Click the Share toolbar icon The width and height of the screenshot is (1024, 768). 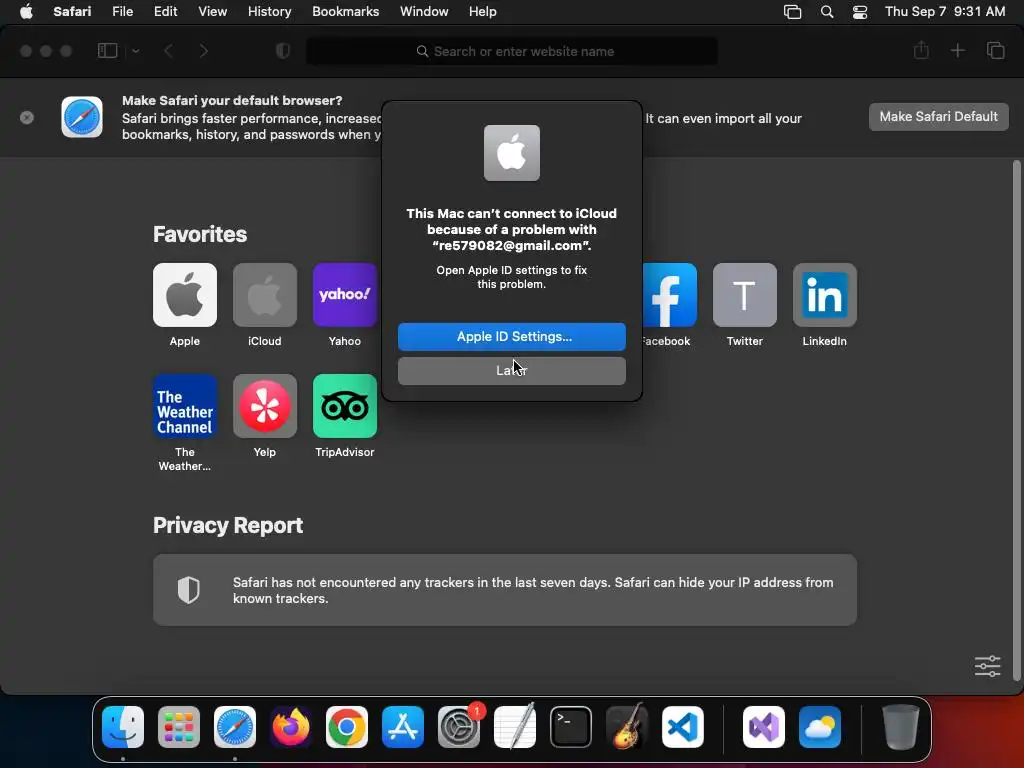(921, 50)
